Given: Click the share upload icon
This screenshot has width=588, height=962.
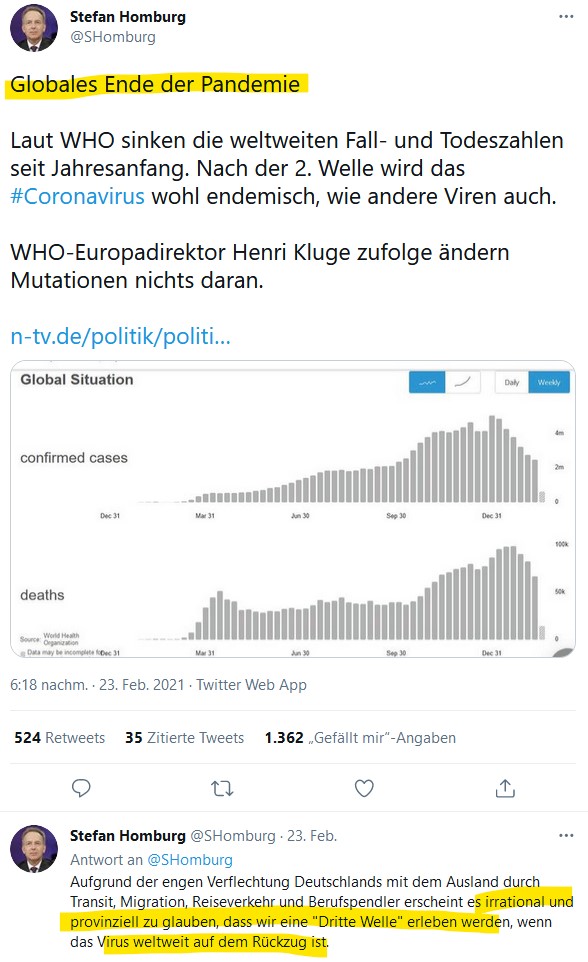Looking at the screenshot, I should [505, 788].
